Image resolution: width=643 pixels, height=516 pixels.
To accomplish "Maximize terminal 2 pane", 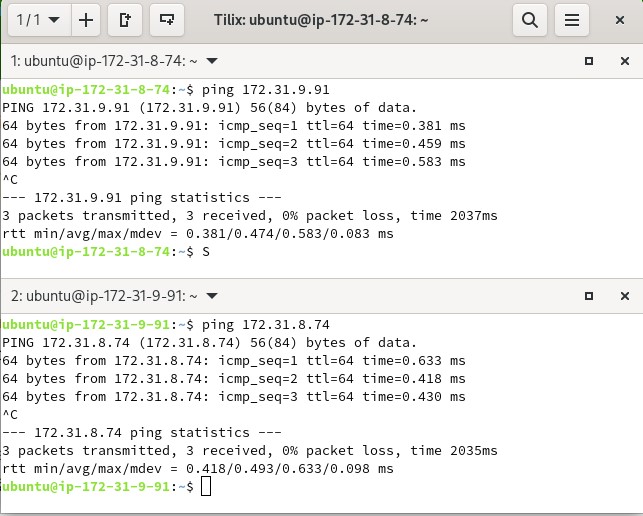I will (x=589, y=295).
